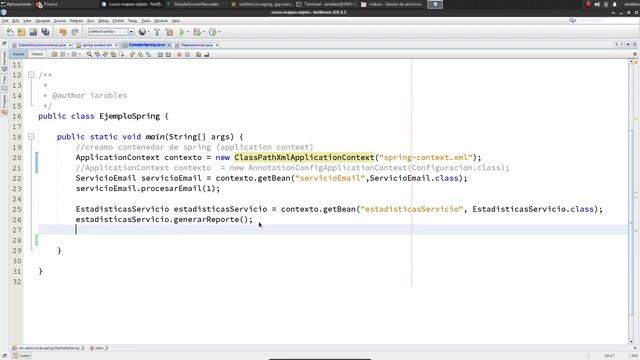Image resolution: width=640 pixels, height=360 pixels.
Task: Click the 'ClassPathXmlApplicationContext' highlighted word
Action: pyautogui.click(x=304, y=157)
